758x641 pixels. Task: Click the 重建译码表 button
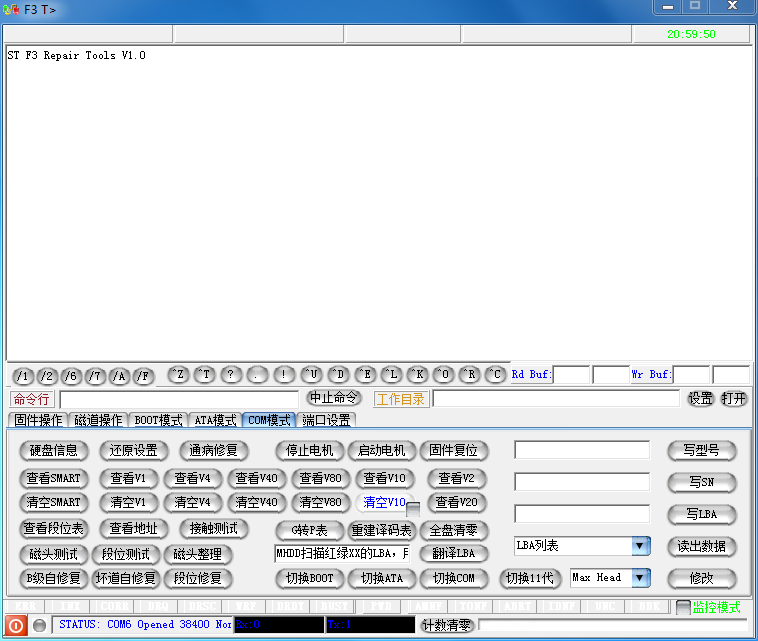[x=381, y=531]
